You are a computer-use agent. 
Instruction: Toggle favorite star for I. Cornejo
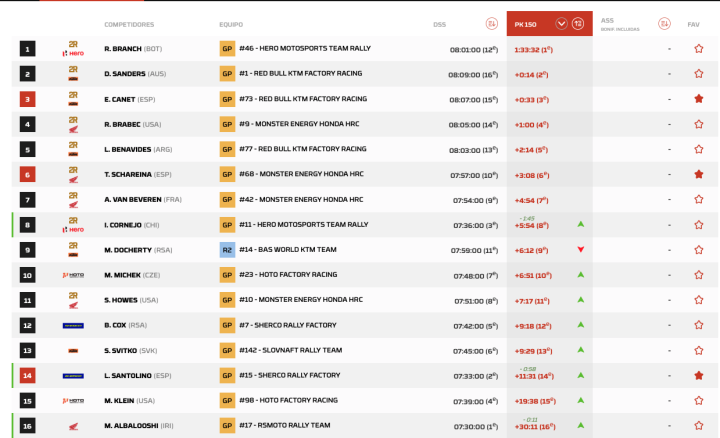(698, 225)
